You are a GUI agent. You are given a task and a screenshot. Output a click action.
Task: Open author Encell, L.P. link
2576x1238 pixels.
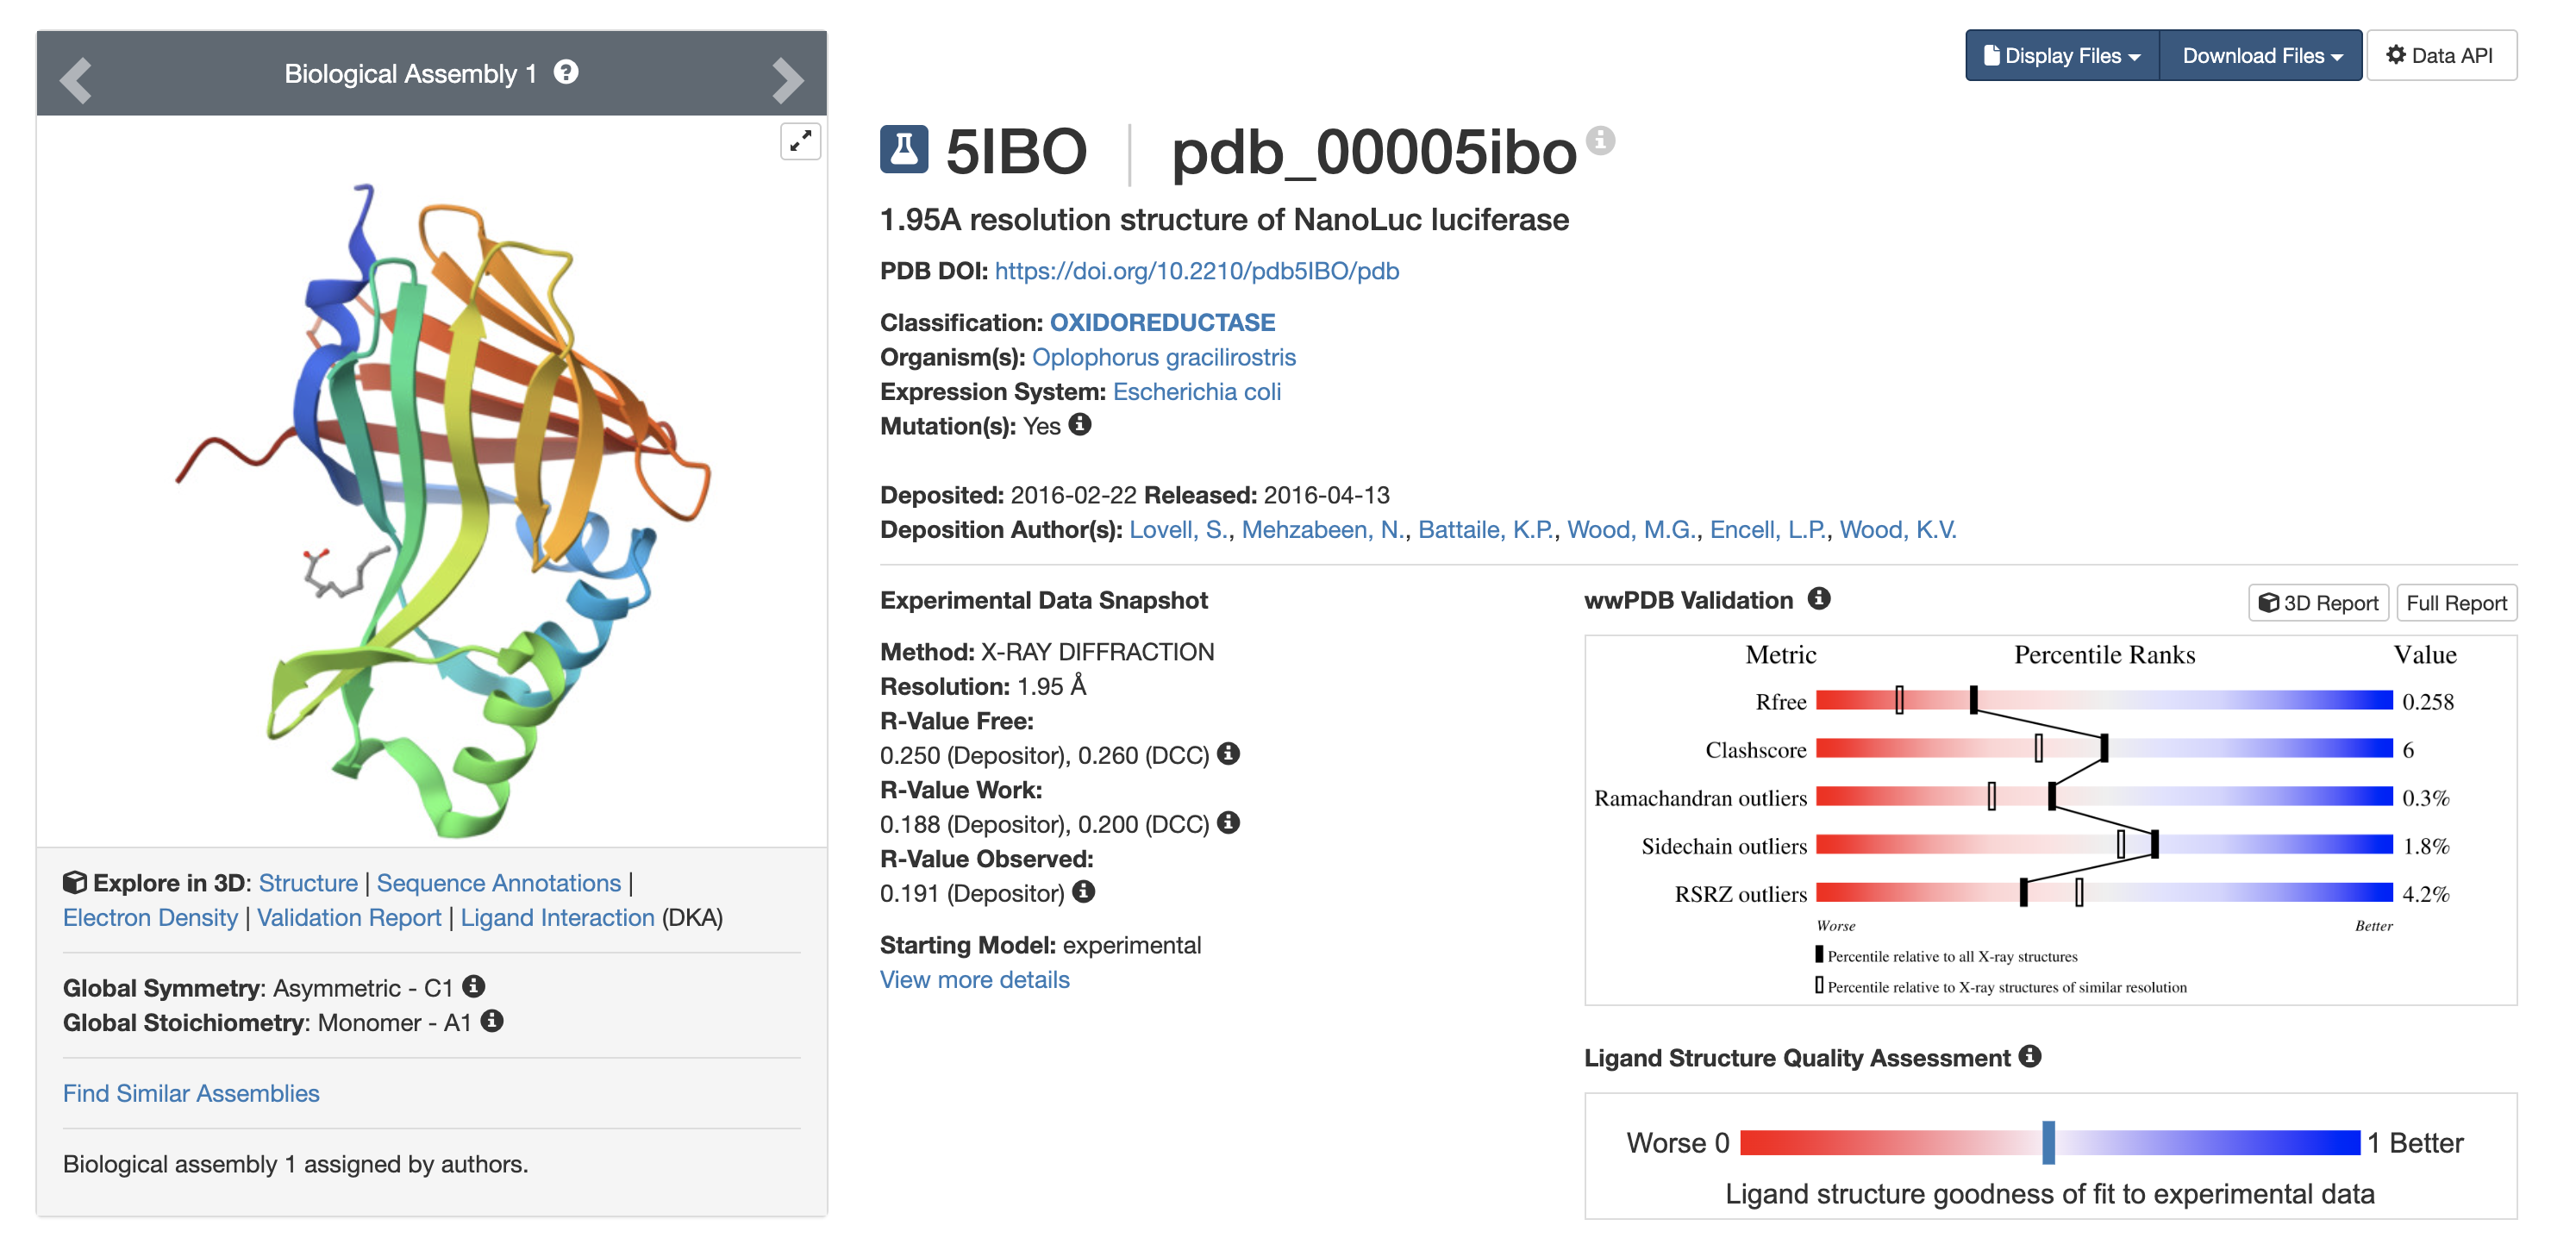(1767, 530)
